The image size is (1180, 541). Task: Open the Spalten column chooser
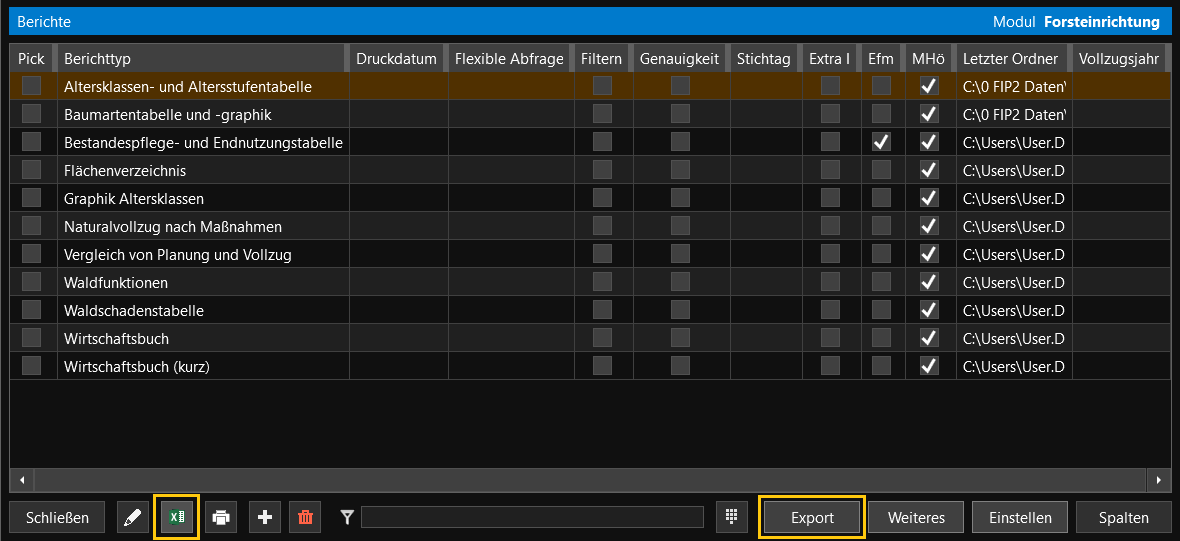pos(1123,517)
